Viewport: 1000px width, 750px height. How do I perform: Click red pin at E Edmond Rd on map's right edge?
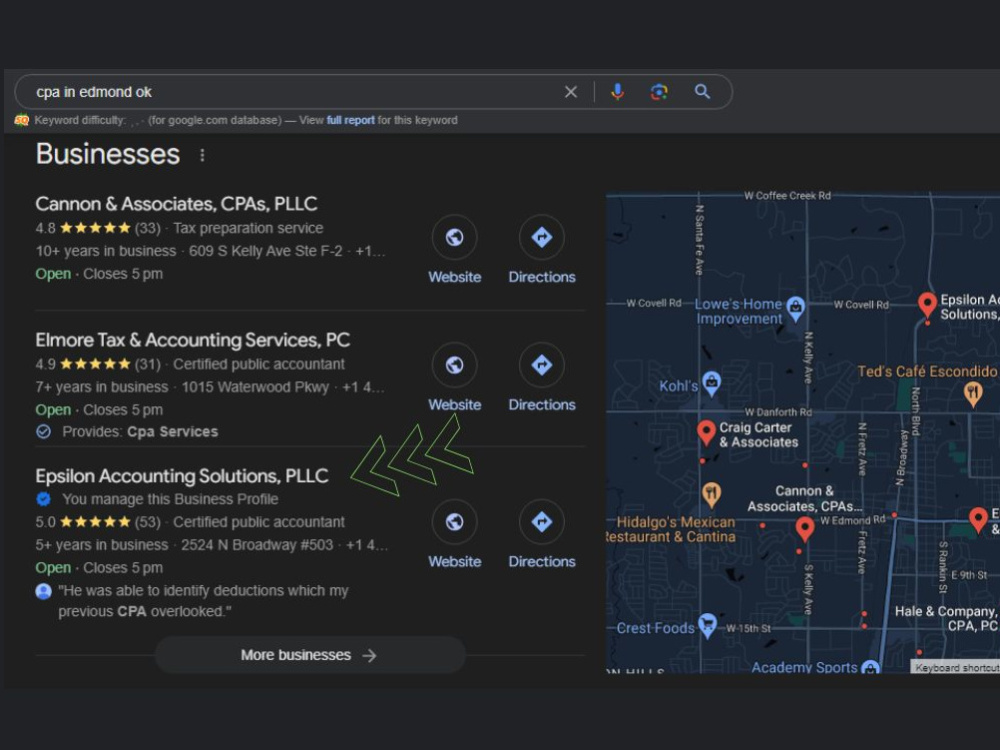[978, 520]
